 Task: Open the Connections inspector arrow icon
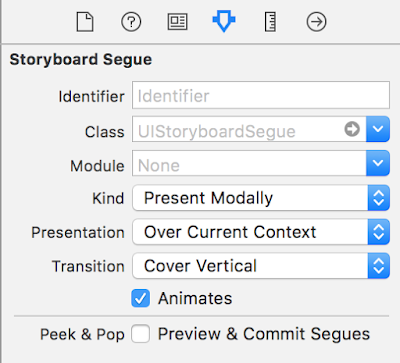pyautogui.click(x=316, y=22)
